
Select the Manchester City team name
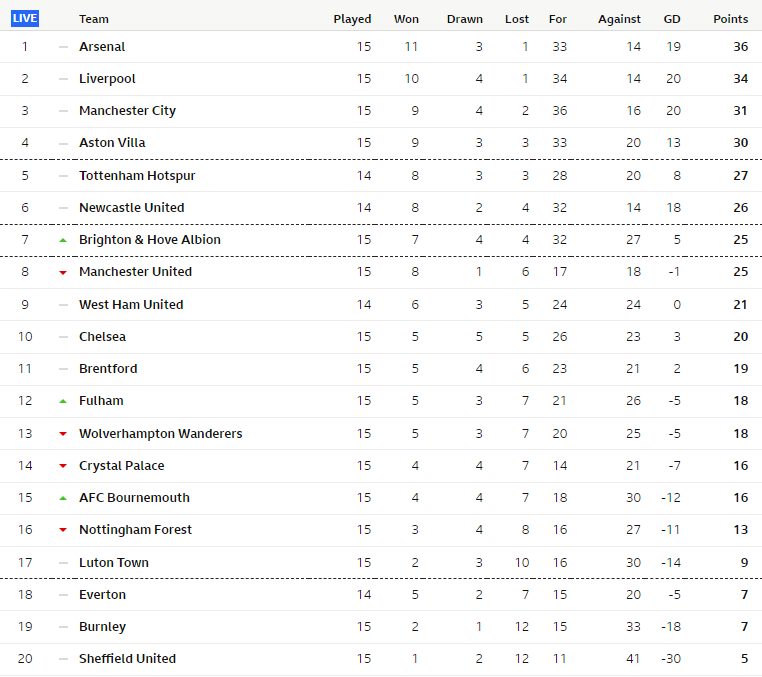point(127,111)
